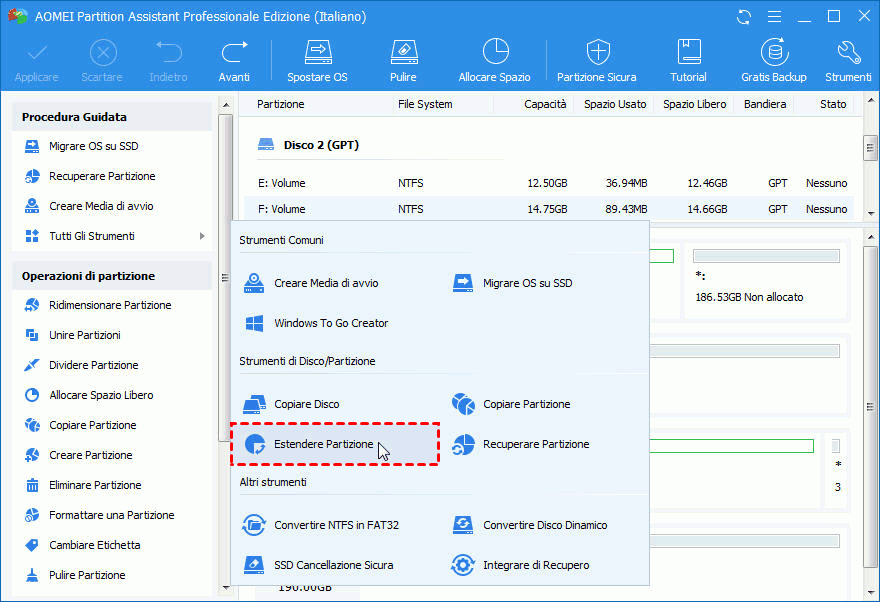Open the Pulire disk wipe tool

[x=403, y=60]
